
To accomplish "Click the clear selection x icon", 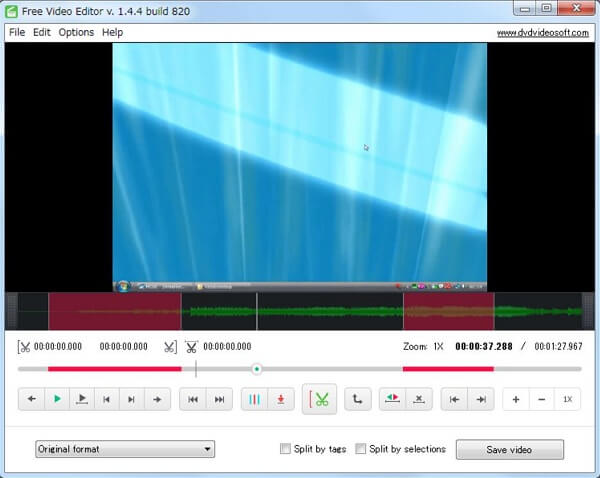I will [419, 399].
